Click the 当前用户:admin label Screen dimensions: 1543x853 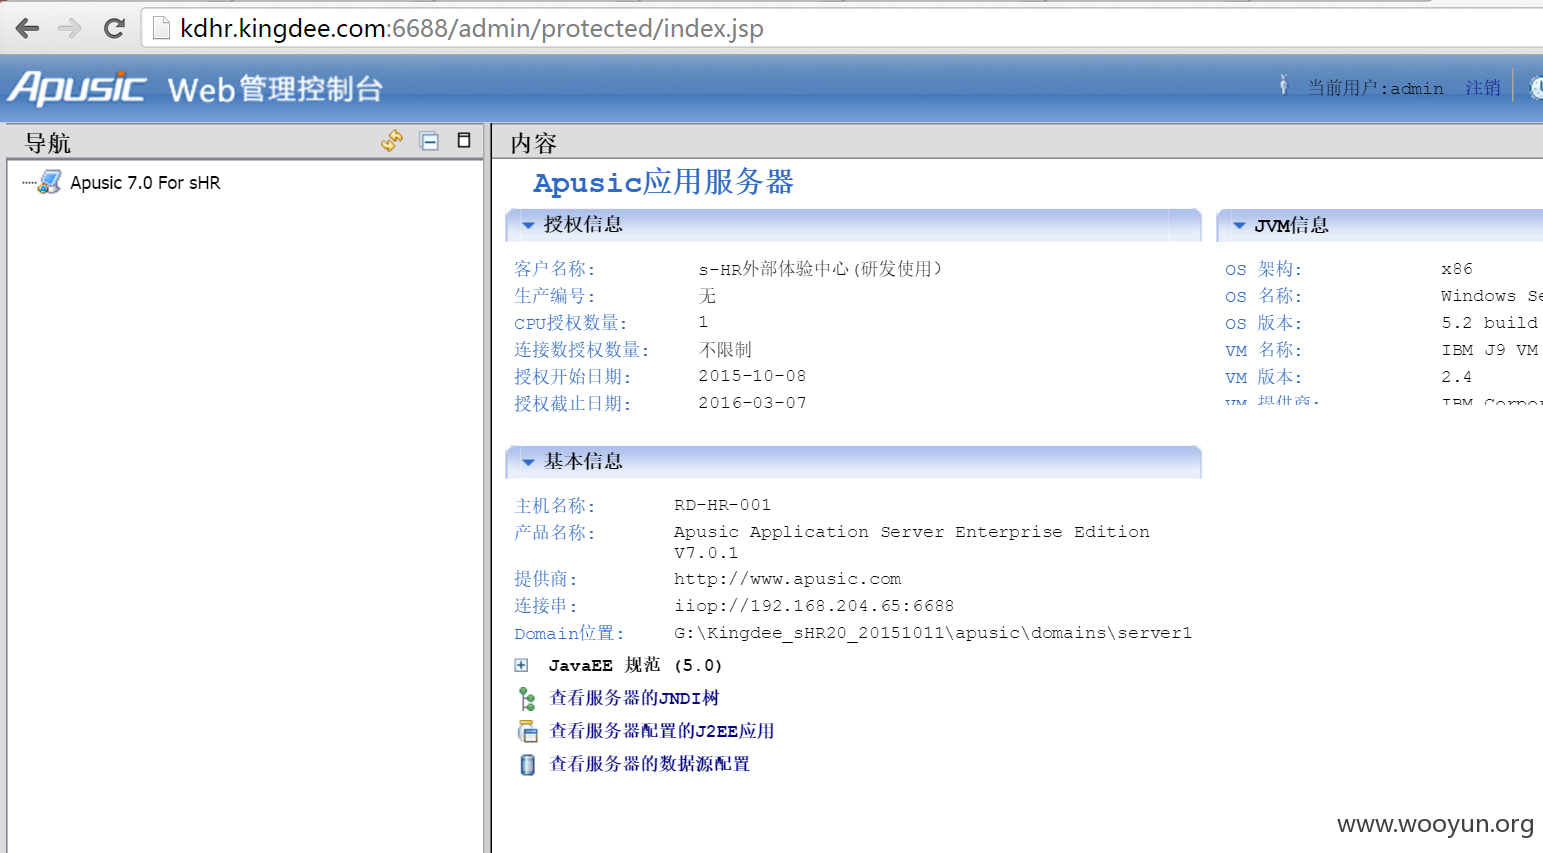point(1375,88)
